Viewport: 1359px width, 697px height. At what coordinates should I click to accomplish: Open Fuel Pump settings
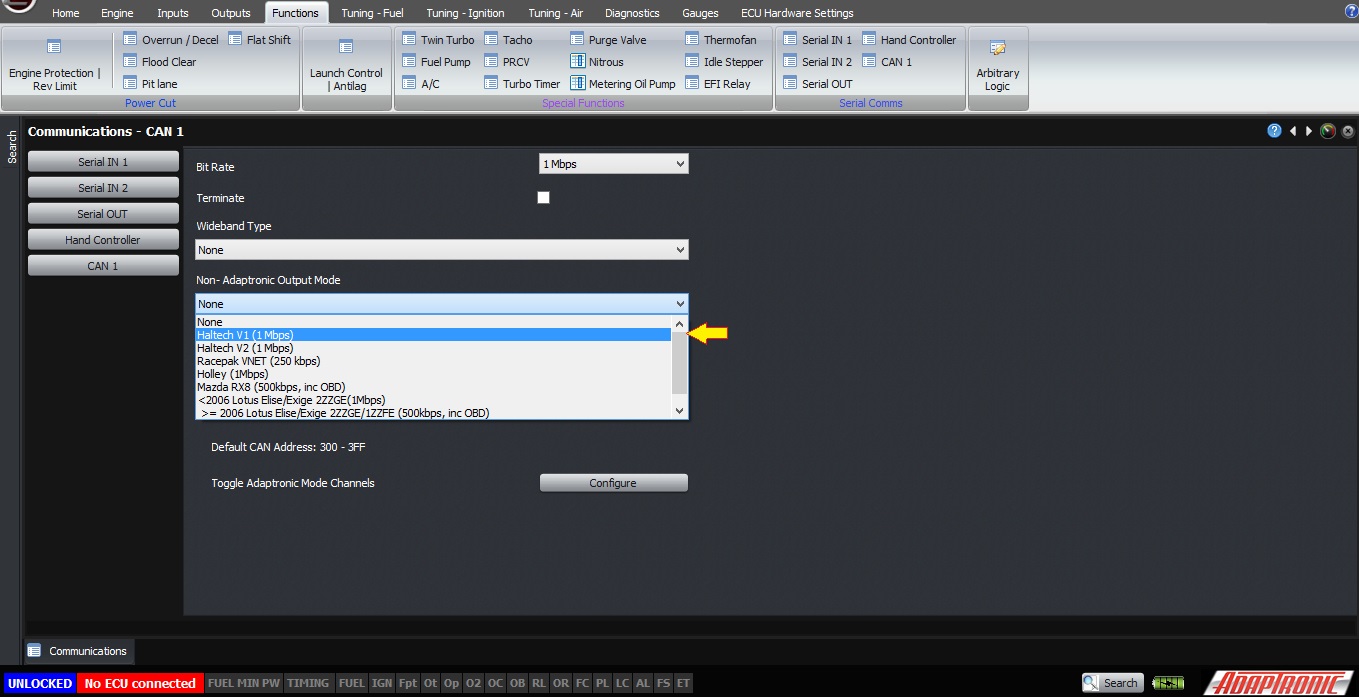[435, 62]
